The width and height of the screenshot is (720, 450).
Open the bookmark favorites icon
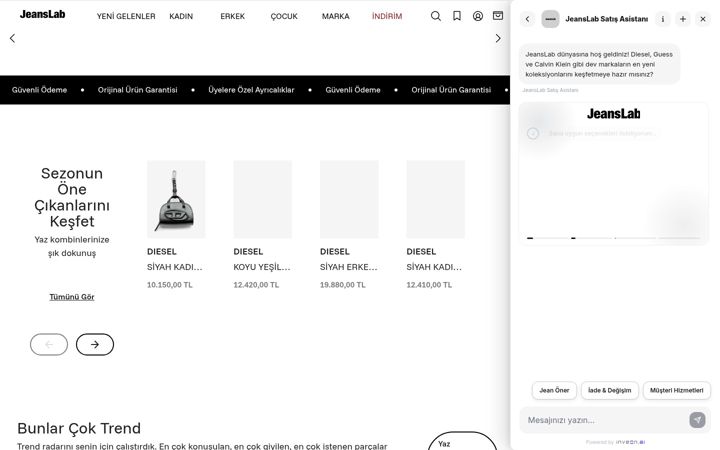pyautogui.click(x=457, y=16)
